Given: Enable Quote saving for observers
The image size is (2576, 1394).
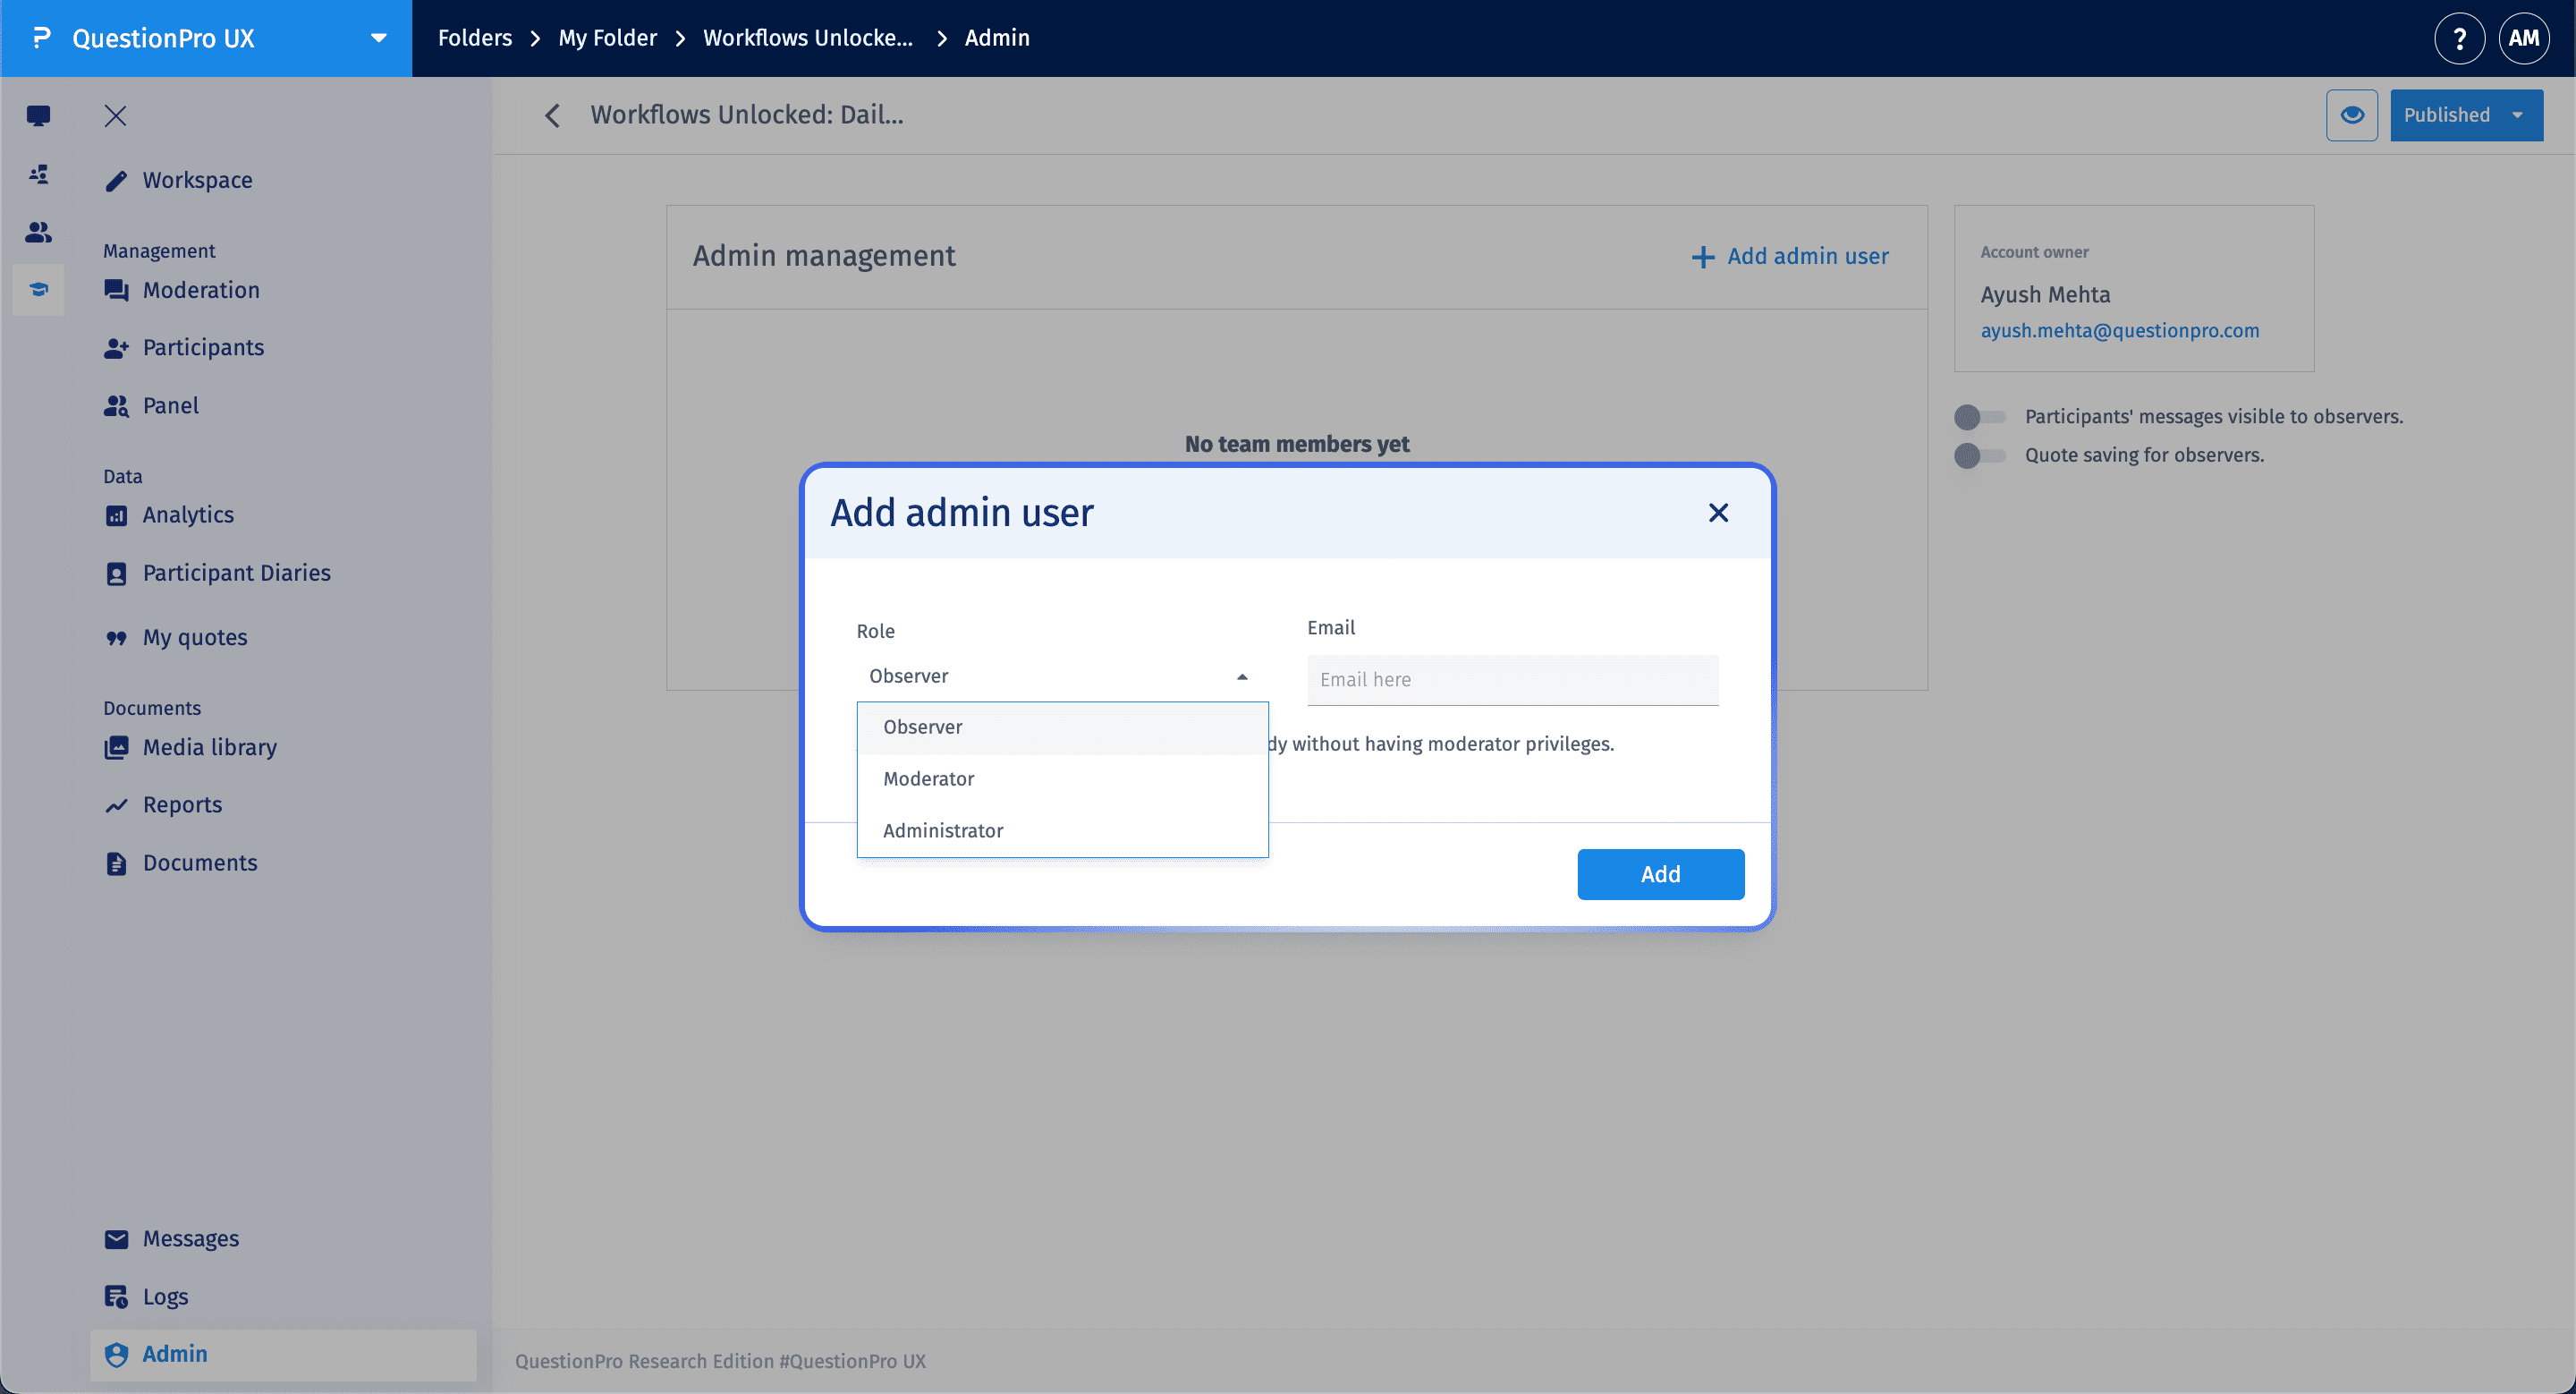Looking at the screenshot, I should (1978, 456).
